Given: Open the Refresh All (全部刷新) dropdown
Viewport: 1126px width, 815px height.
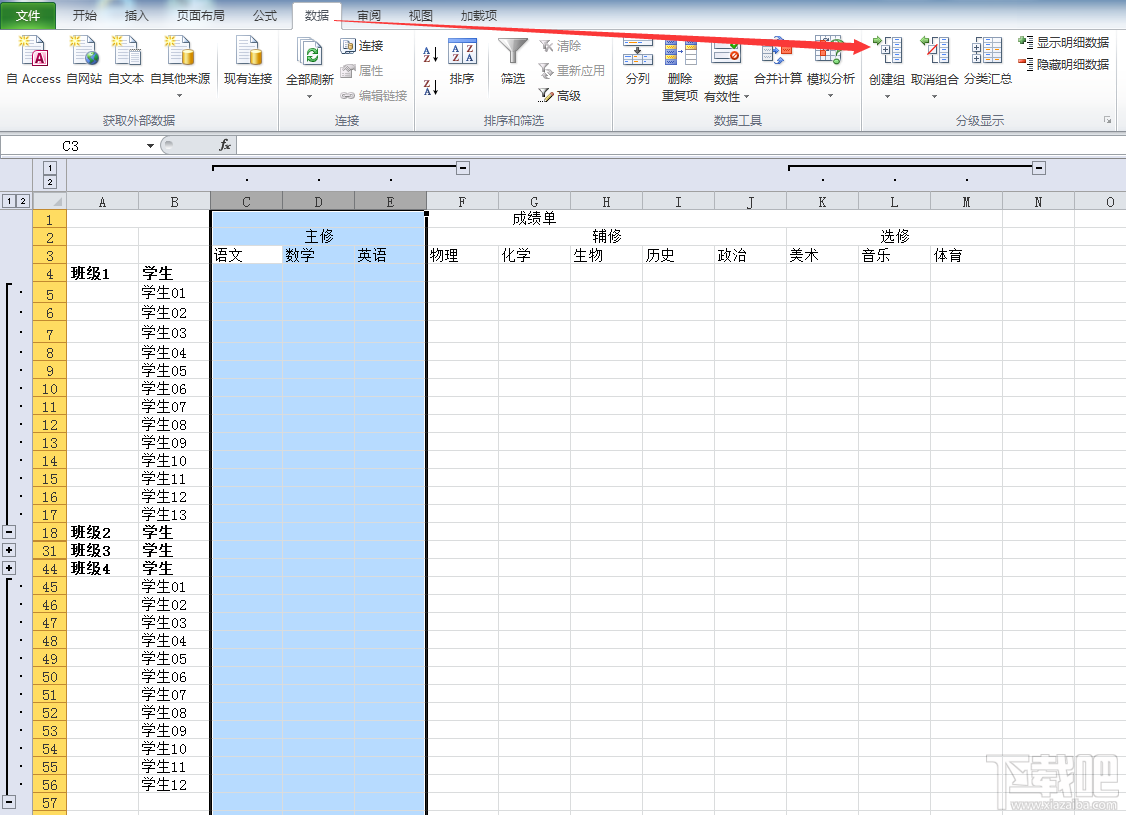Looking at the screenshot, I should click(x=310, y=96).
